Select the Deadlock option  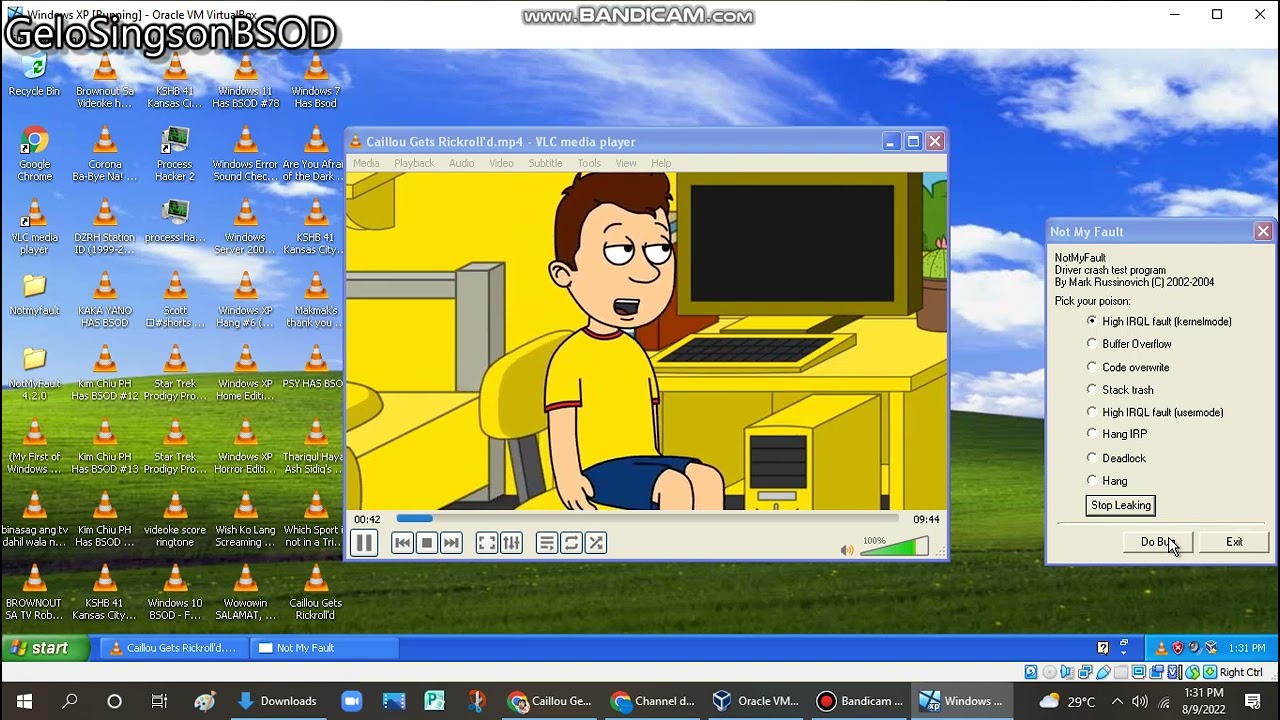point(1116,458)
